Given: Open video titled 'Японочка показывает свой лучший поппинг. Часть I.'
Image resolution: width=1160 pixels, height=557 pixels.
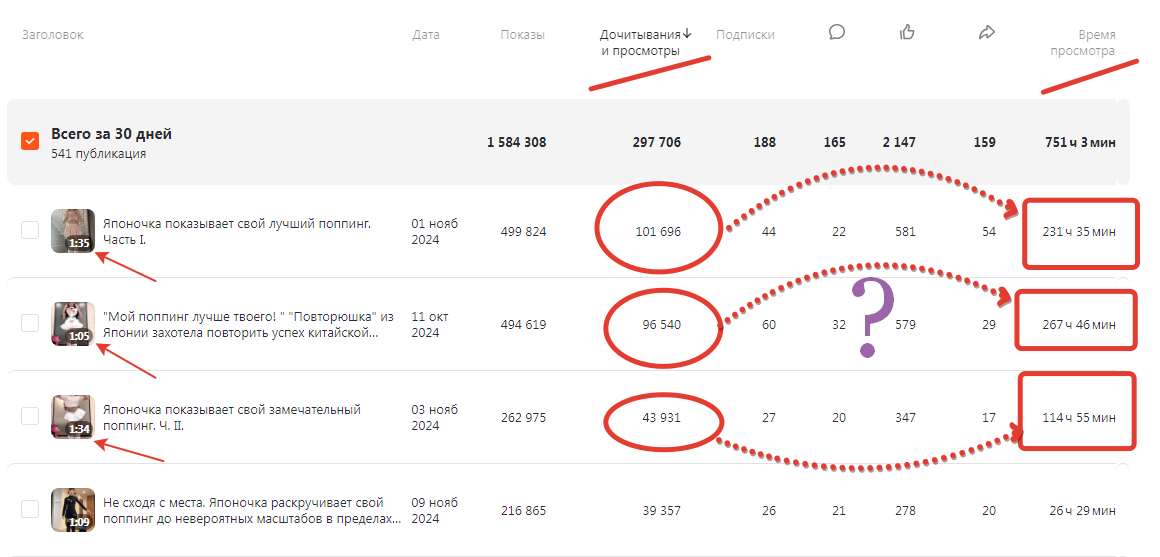Looking at the screenshot, I should point(236,231).
